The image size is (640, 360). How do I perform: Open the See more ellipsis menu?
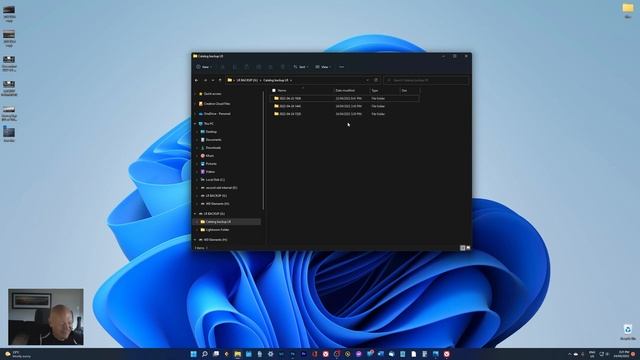[x=341, y=67]
